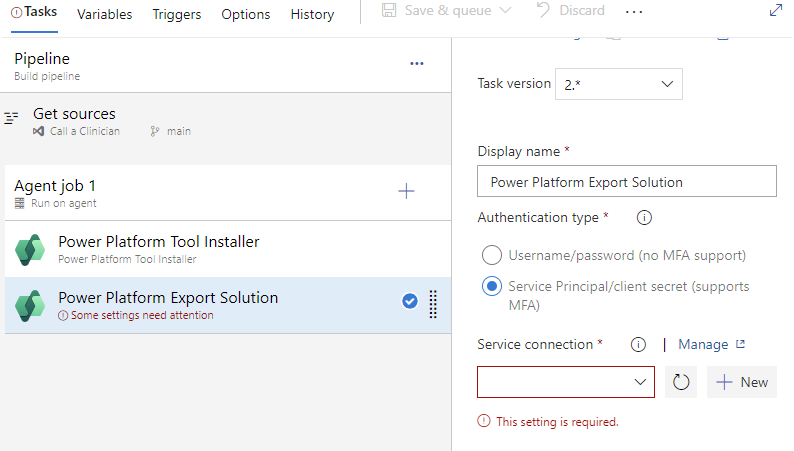The height and width of the screenshot is (451, 794).
Task: Click the Authentication type info icon
Action: click(x=644, y=217)
